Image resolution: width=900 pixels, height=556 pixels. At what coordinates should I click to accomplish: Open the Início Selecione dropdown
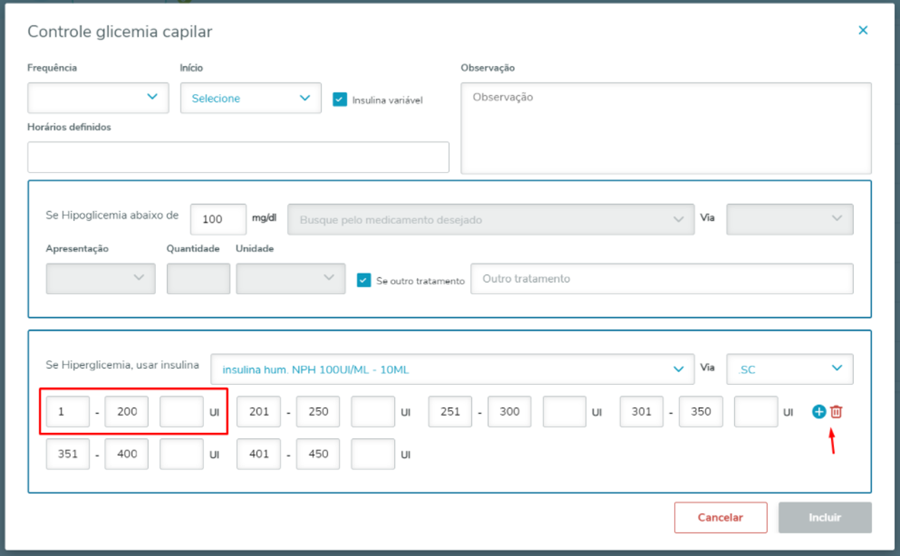(251, 98)
